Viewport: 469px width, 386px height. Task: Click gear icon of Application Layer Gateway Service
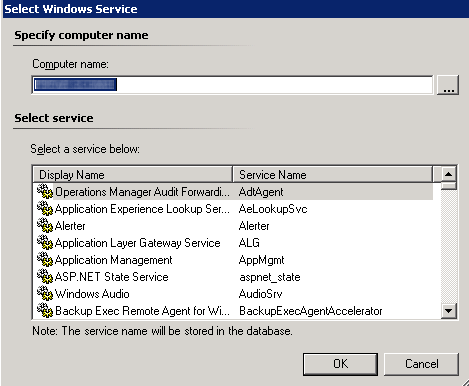click(45, 242)
